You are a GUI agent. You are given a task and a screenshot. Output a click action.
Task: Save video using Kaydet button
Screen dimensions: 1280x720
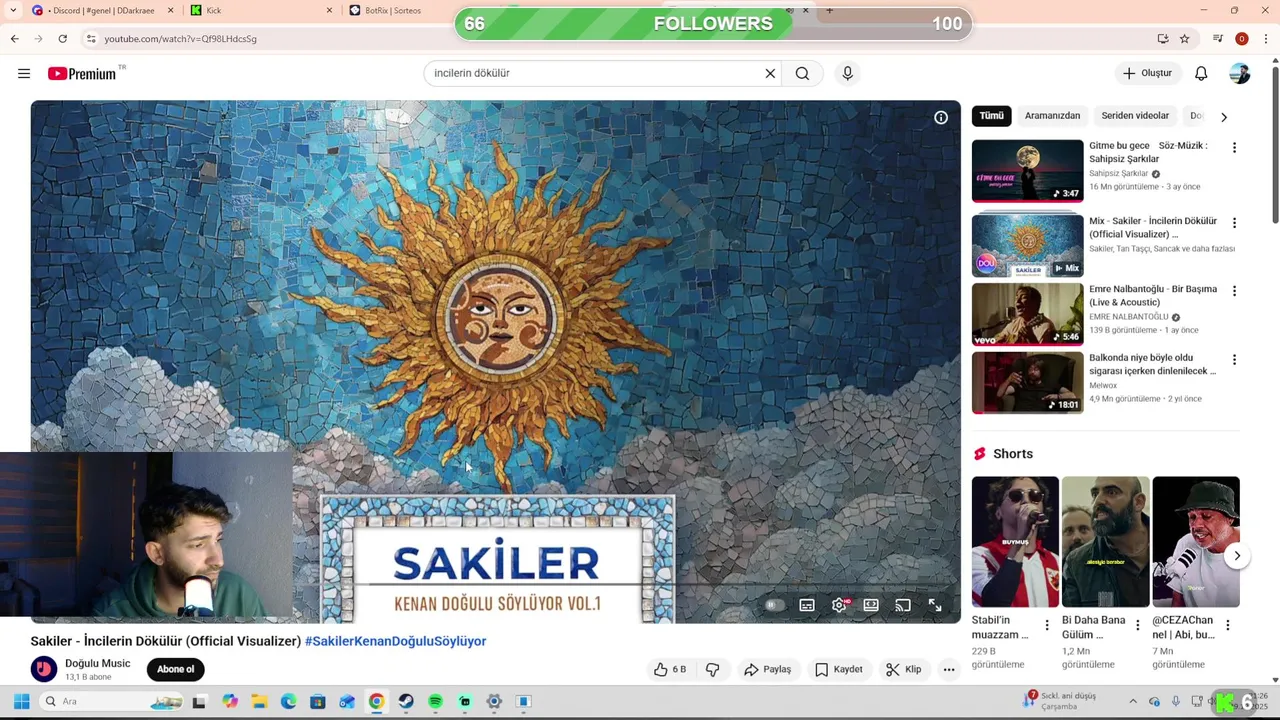pos(838,669)
